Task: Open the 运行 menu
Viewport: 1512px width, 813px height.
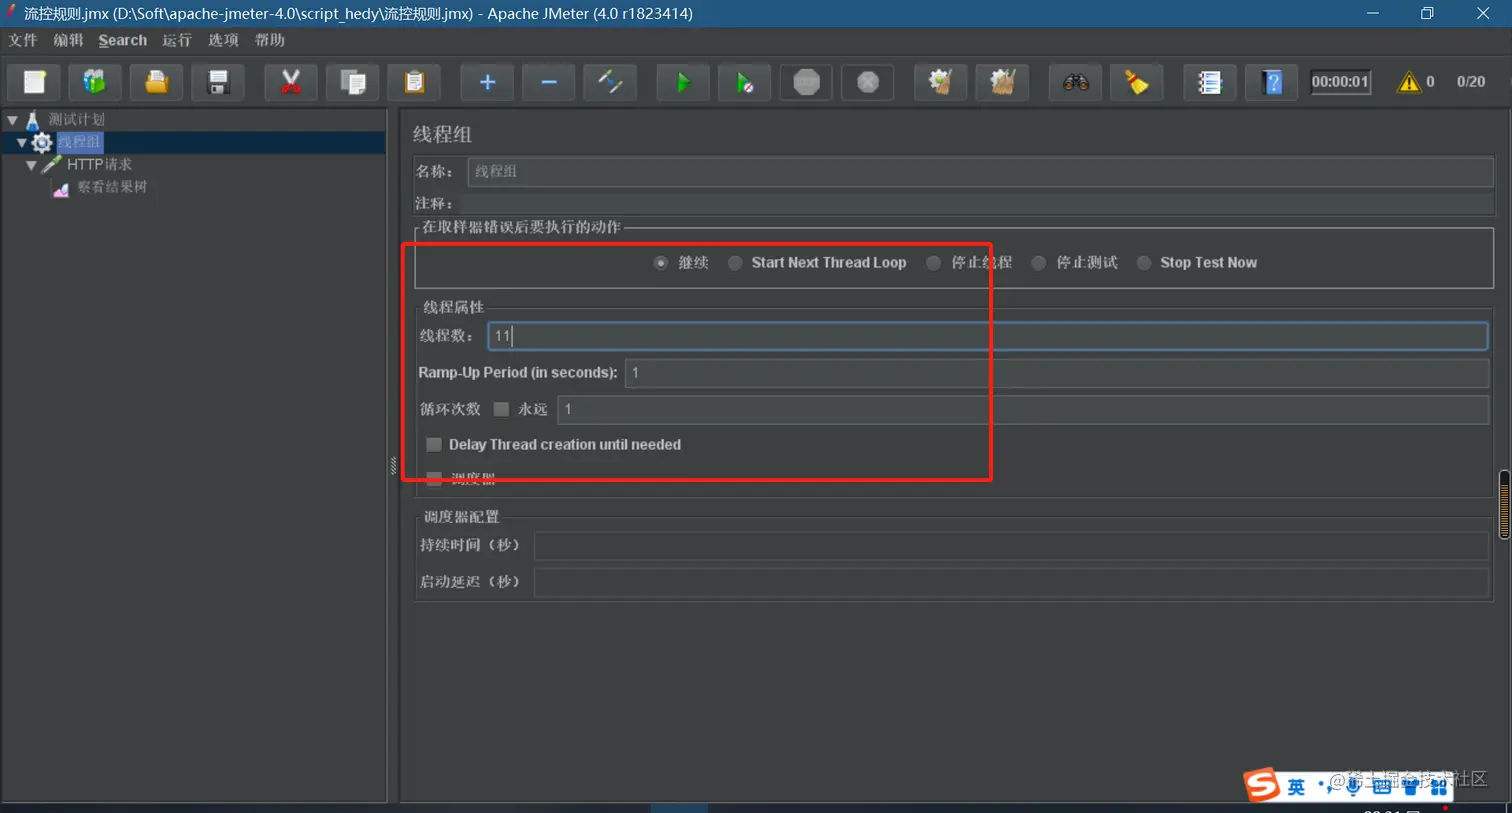Action: point(177,40)
